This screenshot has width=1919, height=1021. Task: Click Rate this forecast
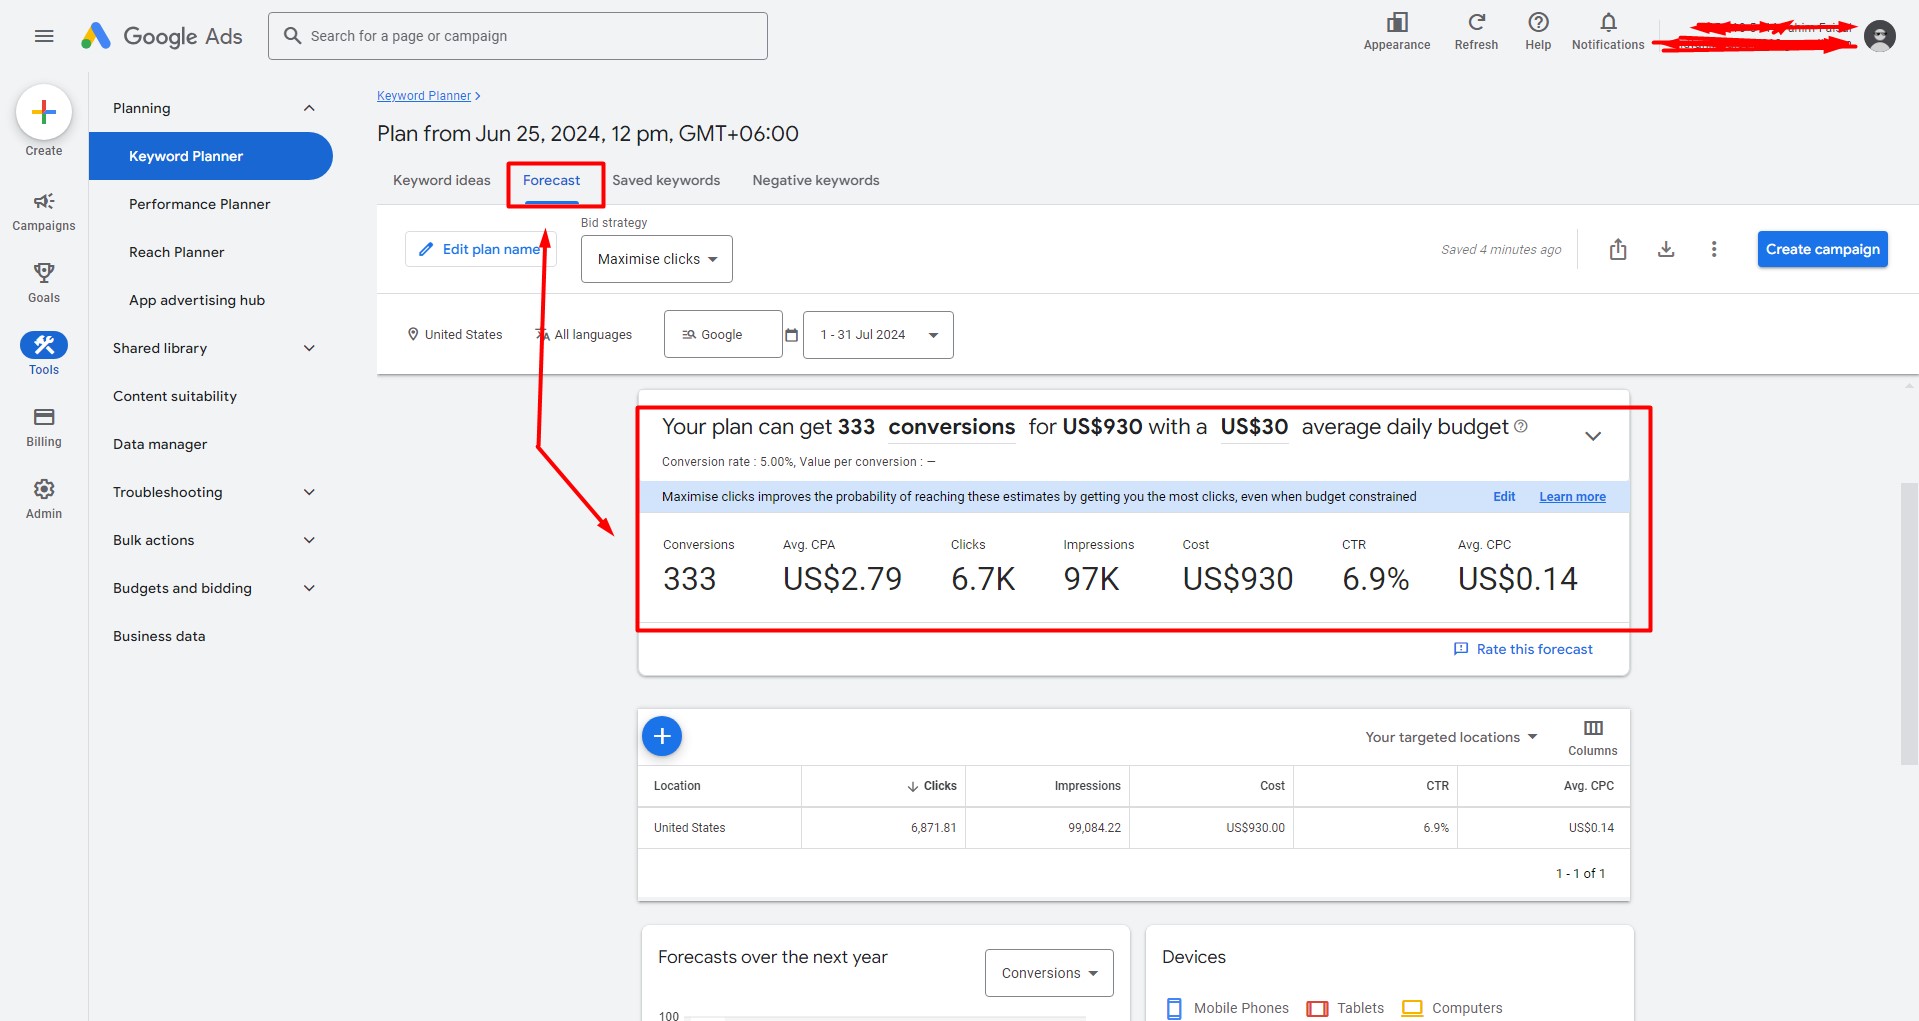[1523, 649]
